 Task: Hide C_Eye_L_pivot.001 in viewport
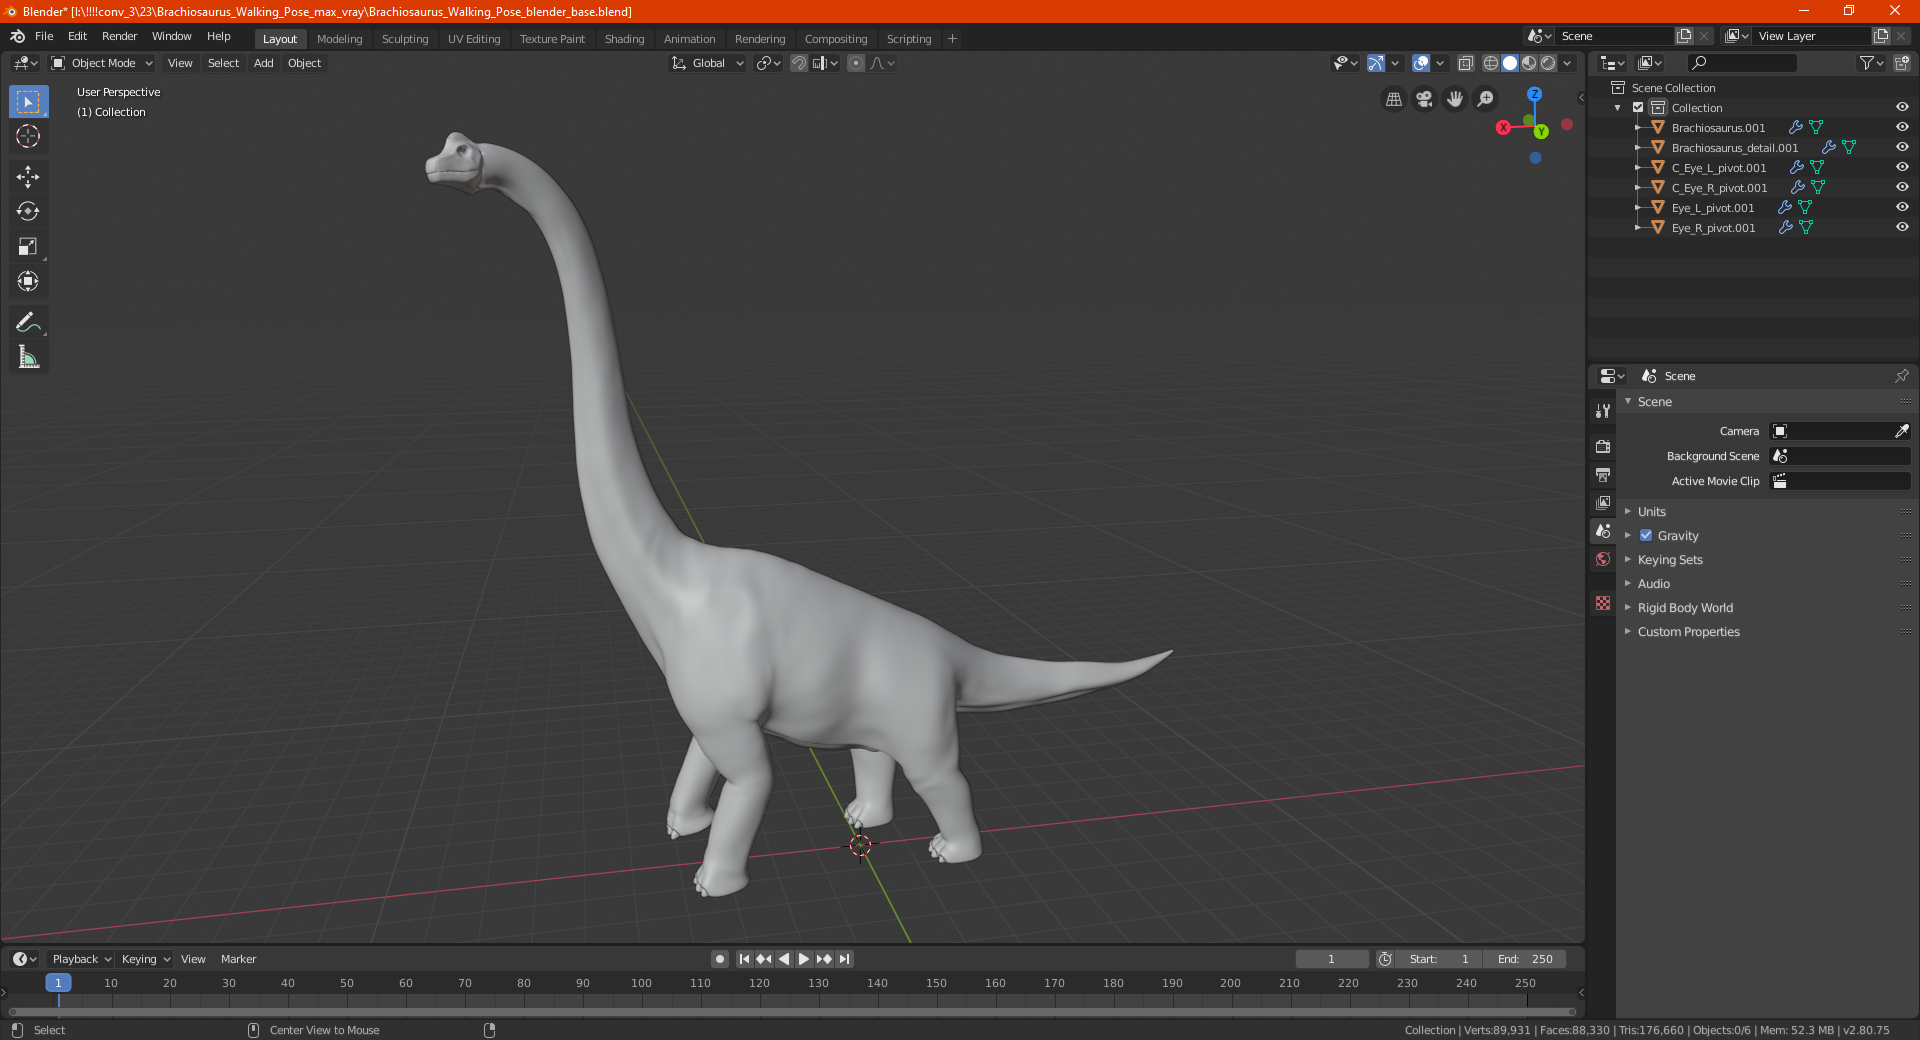(1902, 167)
